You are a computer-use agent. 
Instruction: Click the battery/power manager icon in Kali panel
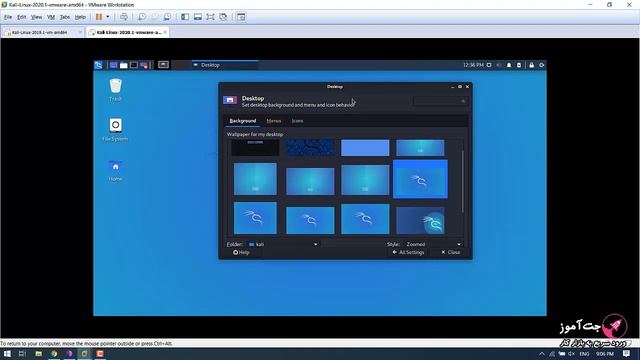coord(519,65)
